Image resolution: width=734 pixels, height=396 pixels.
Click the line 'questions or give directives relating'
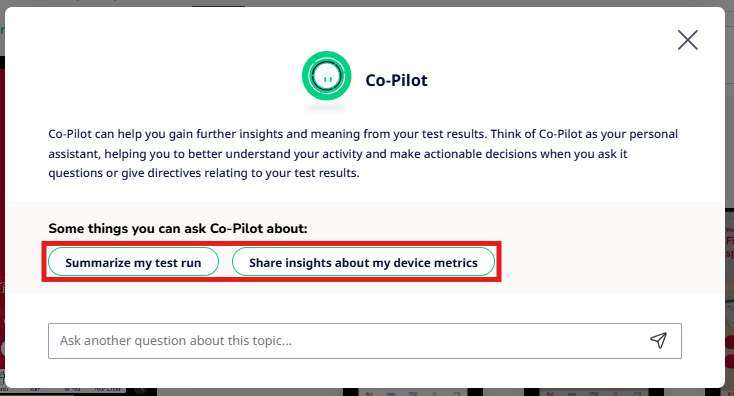pyautogui.click(x=204, y=173)
